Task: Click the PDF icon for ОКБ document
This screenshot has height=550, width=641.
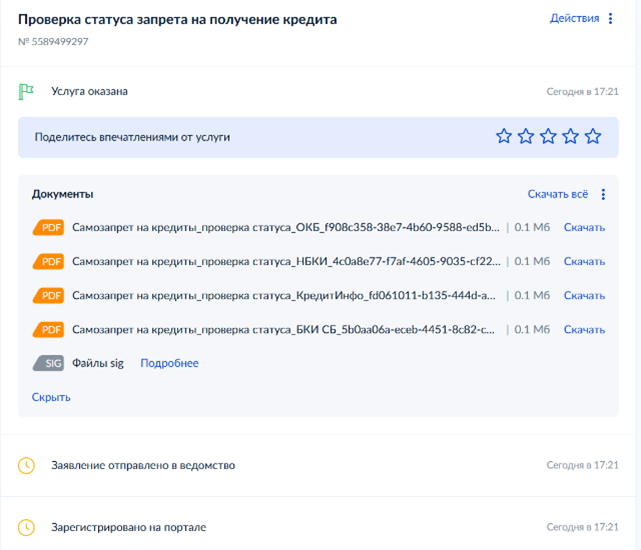Action: point(48,228)
